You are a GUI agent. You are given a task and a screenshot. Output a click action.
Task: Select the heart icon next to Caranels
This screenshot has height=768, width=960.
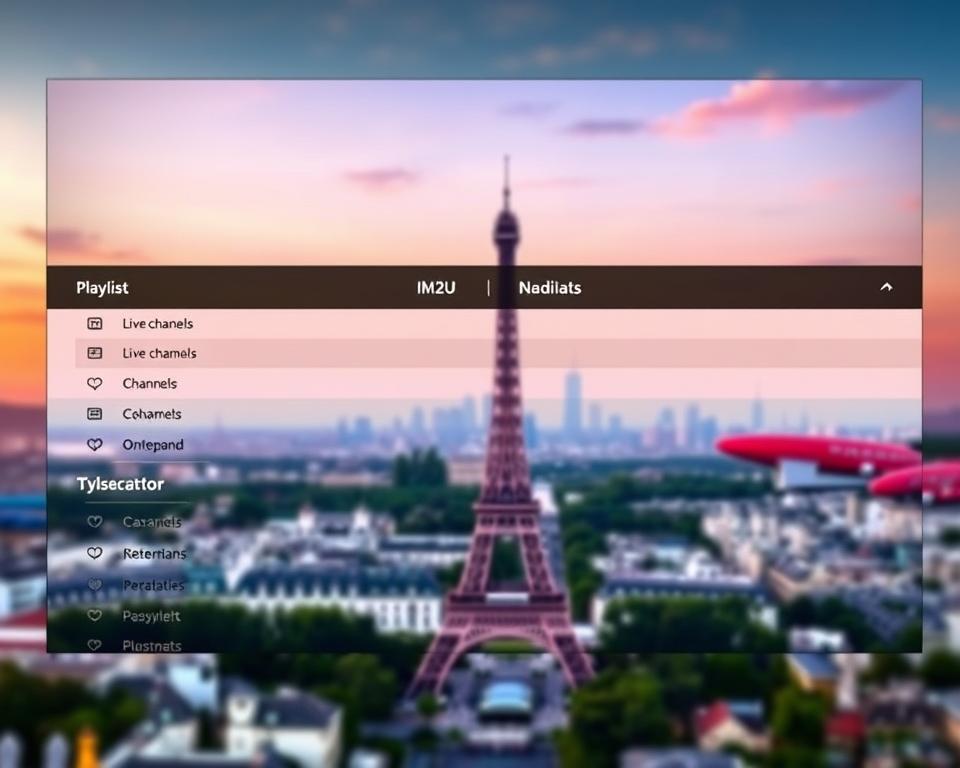click(95, 521)
